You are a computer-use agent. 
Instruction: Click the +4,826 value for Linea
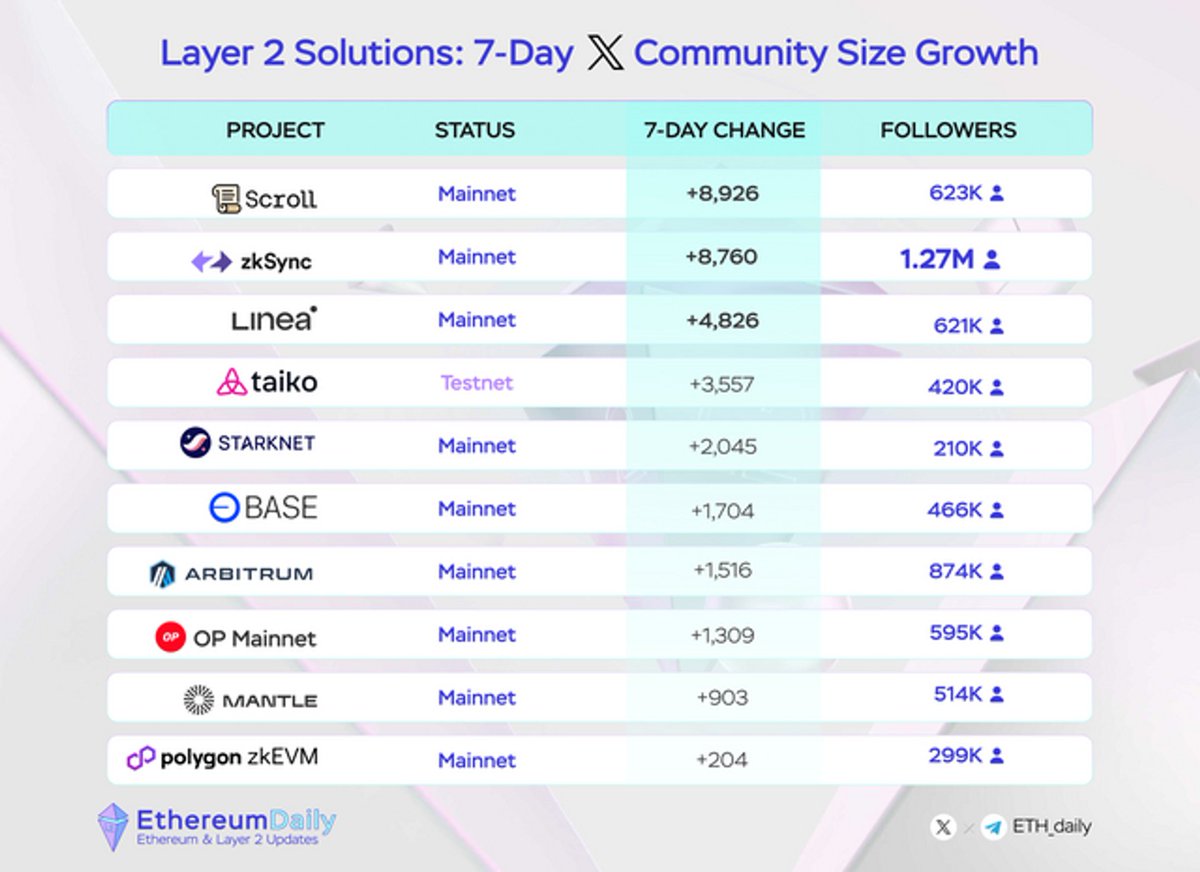tap(722, 321)
